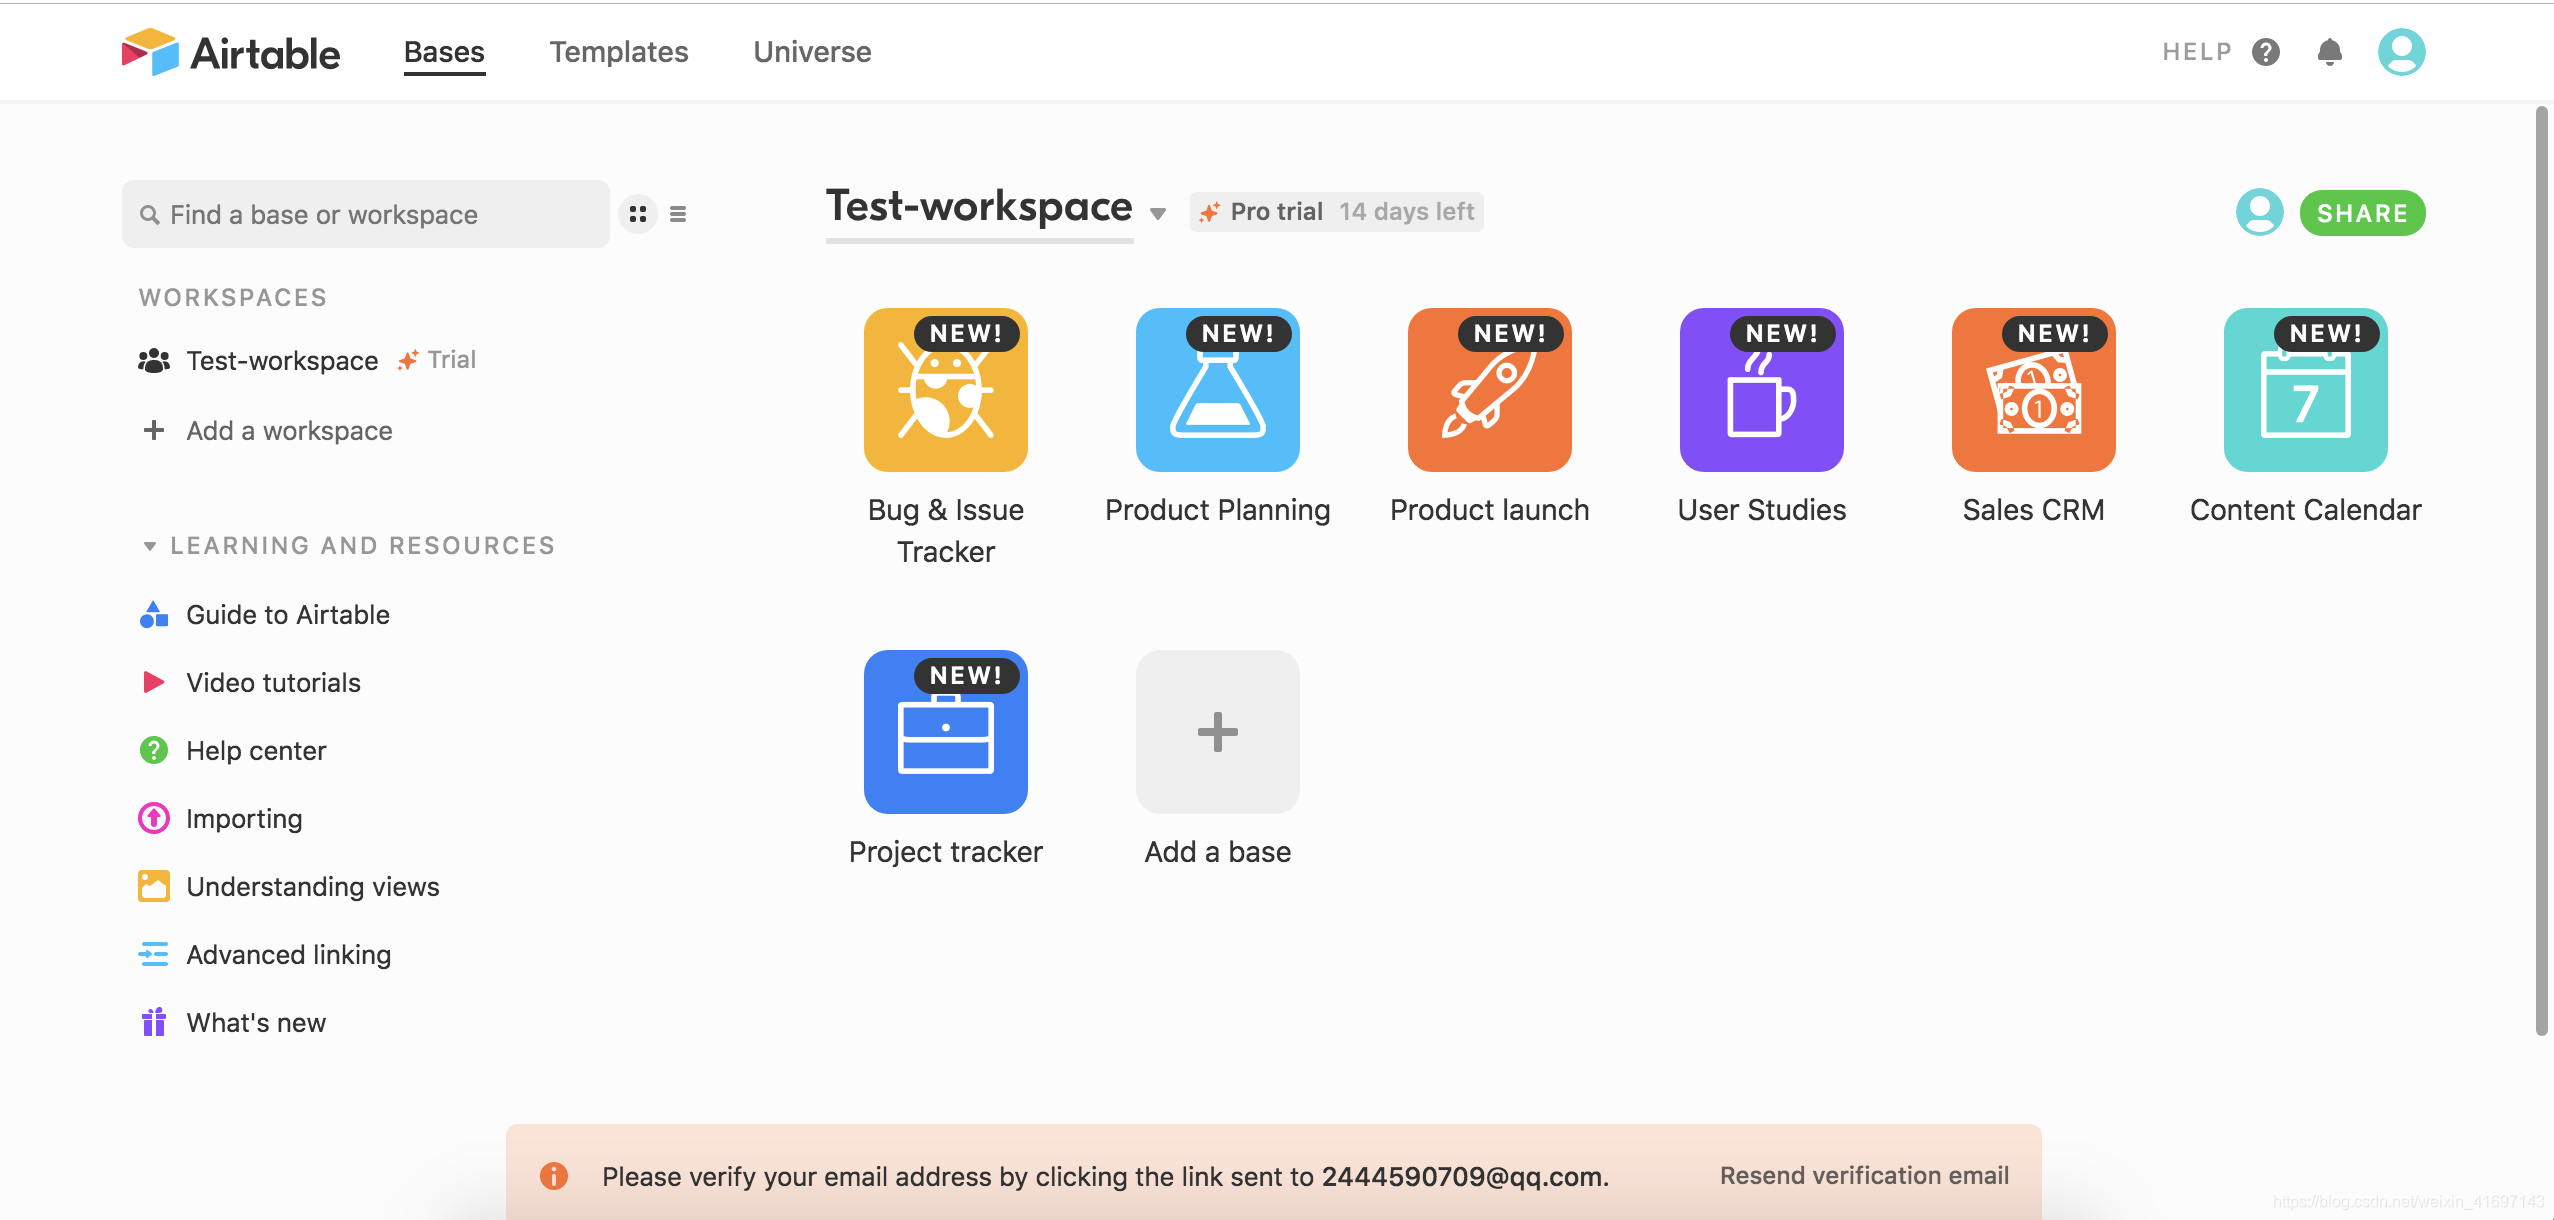Click the Product Planning base name
This screenshot has width=2554, height=1220.
point(1217,510)
